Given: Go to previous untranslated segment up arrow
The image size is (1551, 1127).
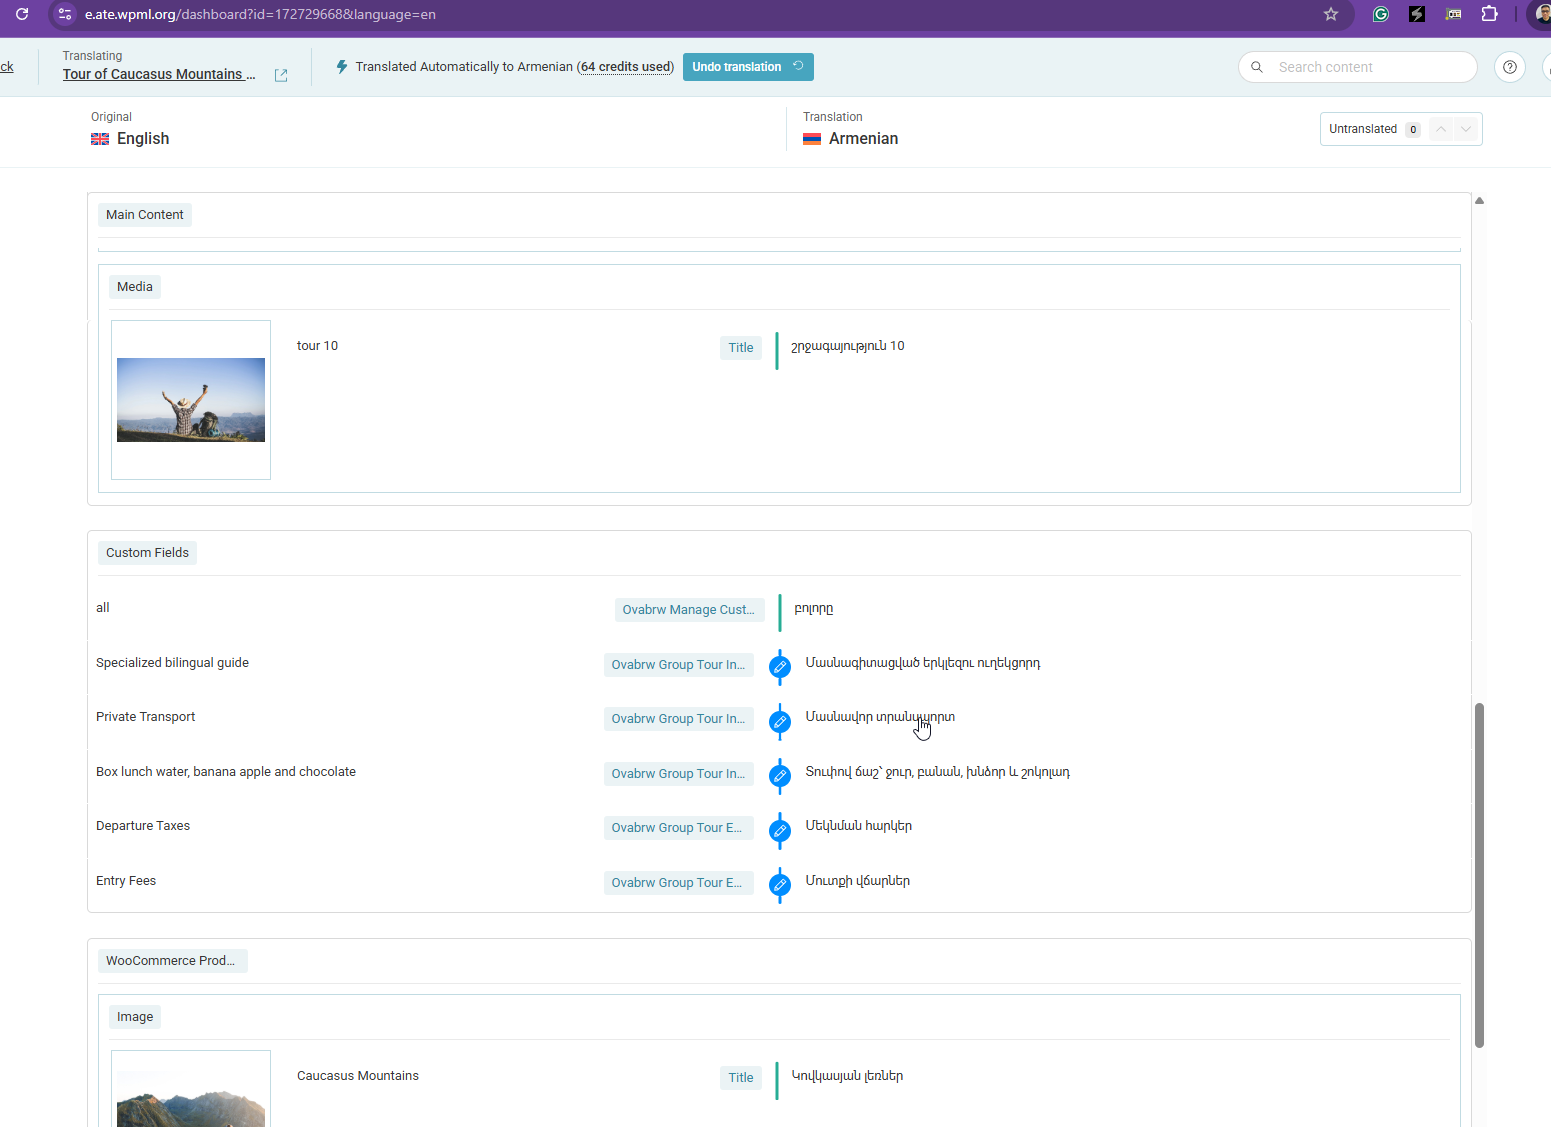Looking at the screenshot, I should coord(1441,129).
